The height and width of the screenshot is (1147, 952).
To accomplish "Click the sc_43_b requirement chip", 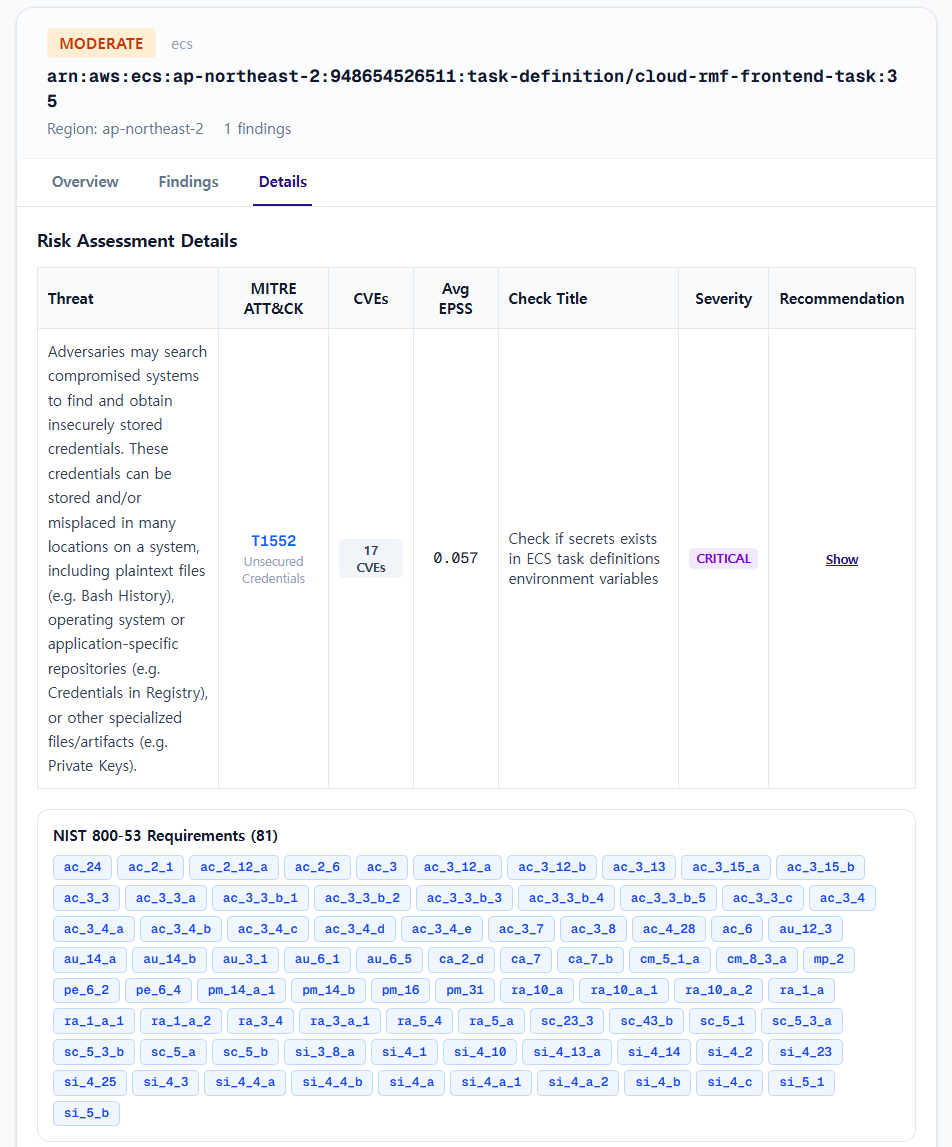I will pyautogui.click(x=647, y=1020).
